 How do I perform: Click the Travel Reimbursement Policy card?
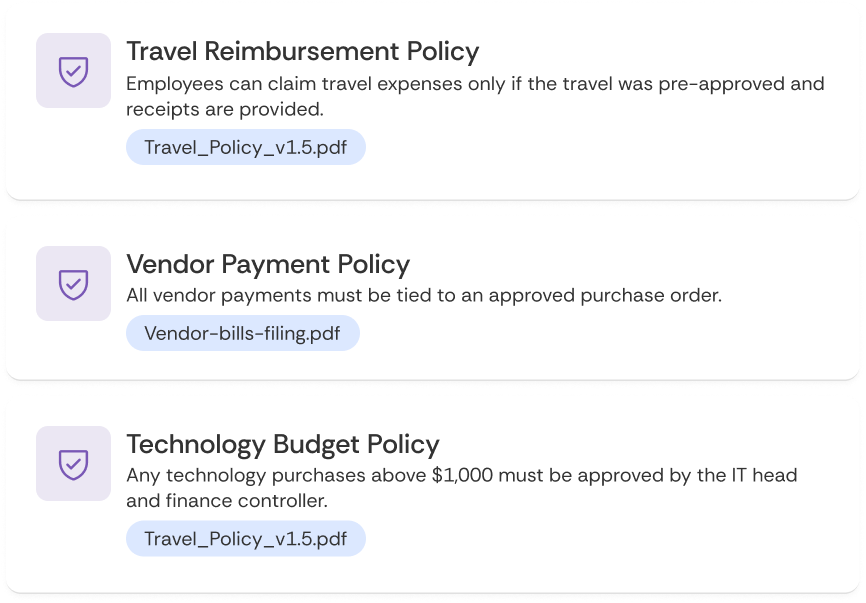pyautogui.click(x=433, y=102)
